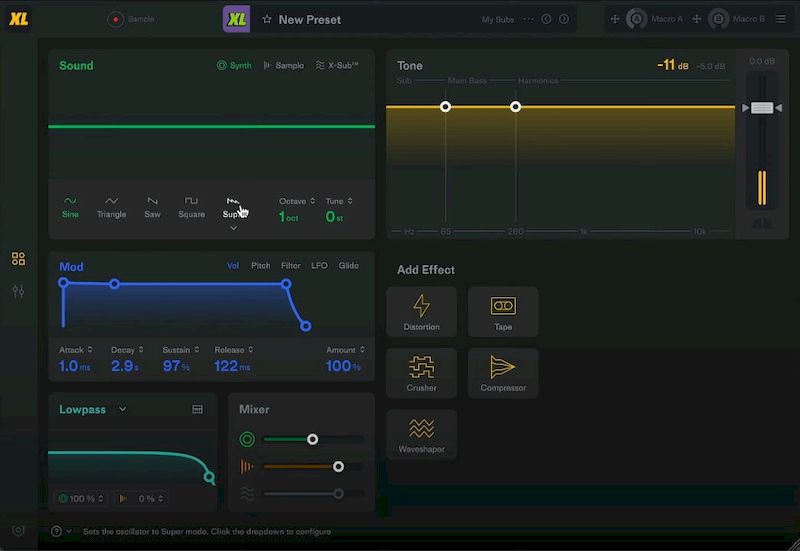Select the Sine waveform
The height and width of the screenshot is (551, 800).
(x=70, y=207)
